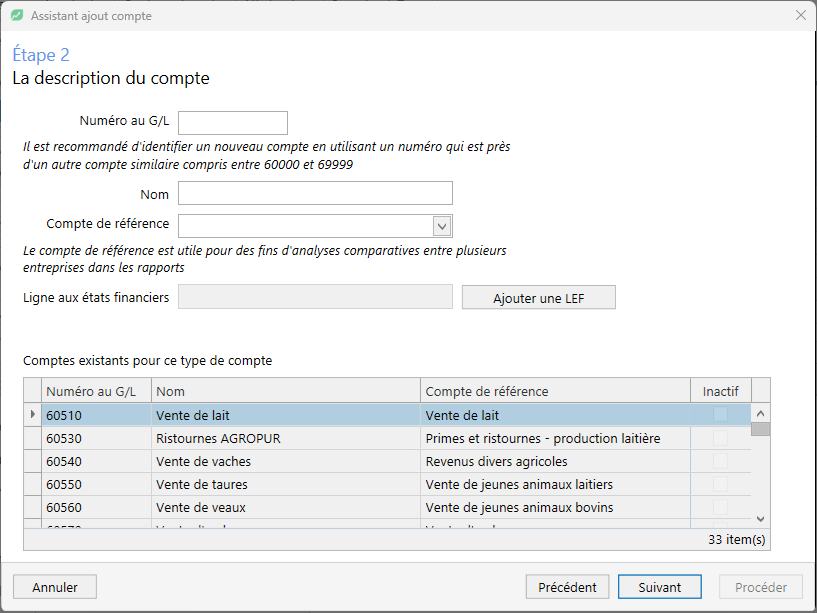Screen dimensions: 817x613
Task: Click the Ligne aux états financiers field
Action: 315,297
